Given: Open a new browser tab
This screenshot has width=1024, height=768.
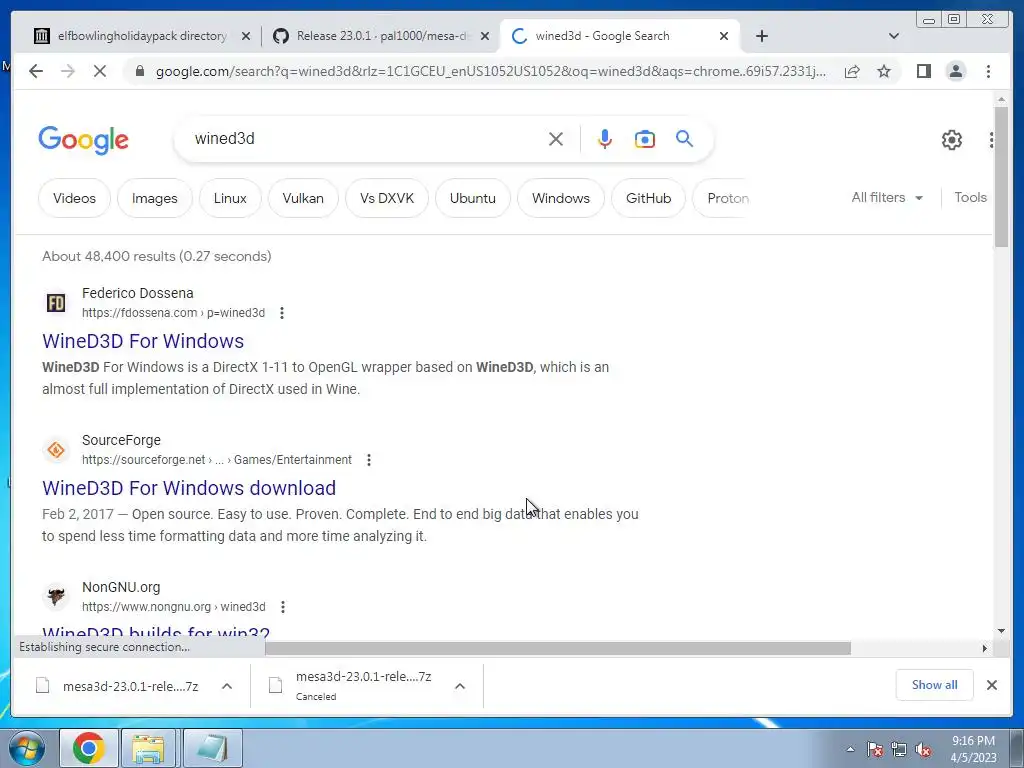Looking at the screenshot, I should pos(761,36).
